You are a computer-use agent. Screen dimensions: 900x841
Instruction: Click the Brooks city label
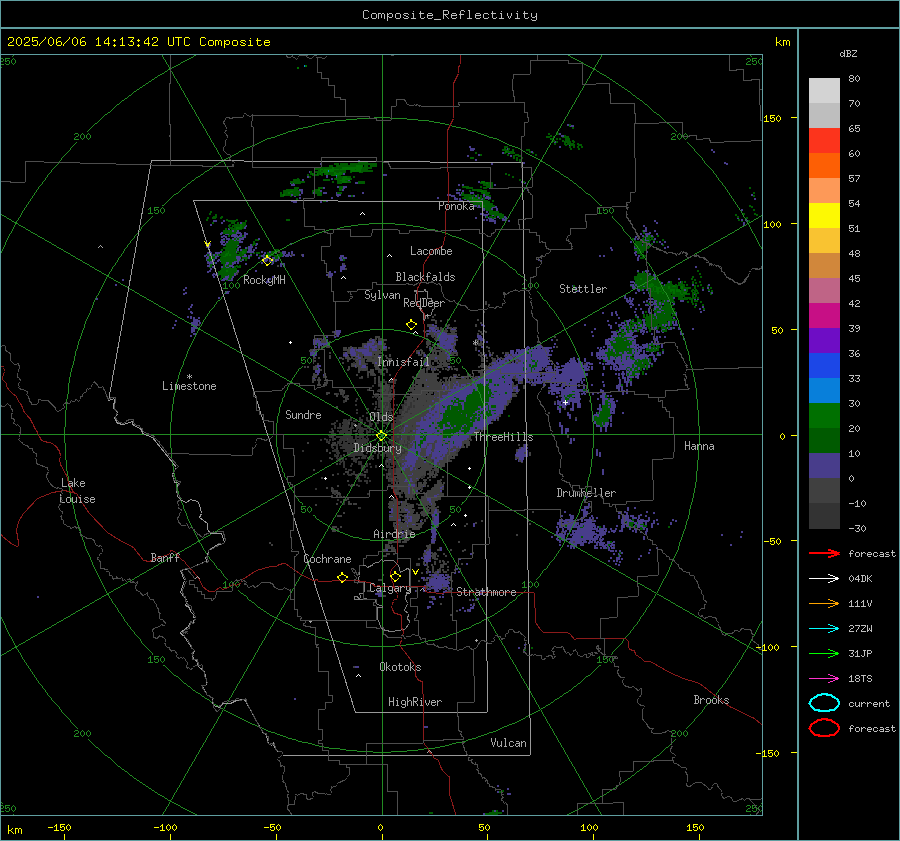[711, 700]
